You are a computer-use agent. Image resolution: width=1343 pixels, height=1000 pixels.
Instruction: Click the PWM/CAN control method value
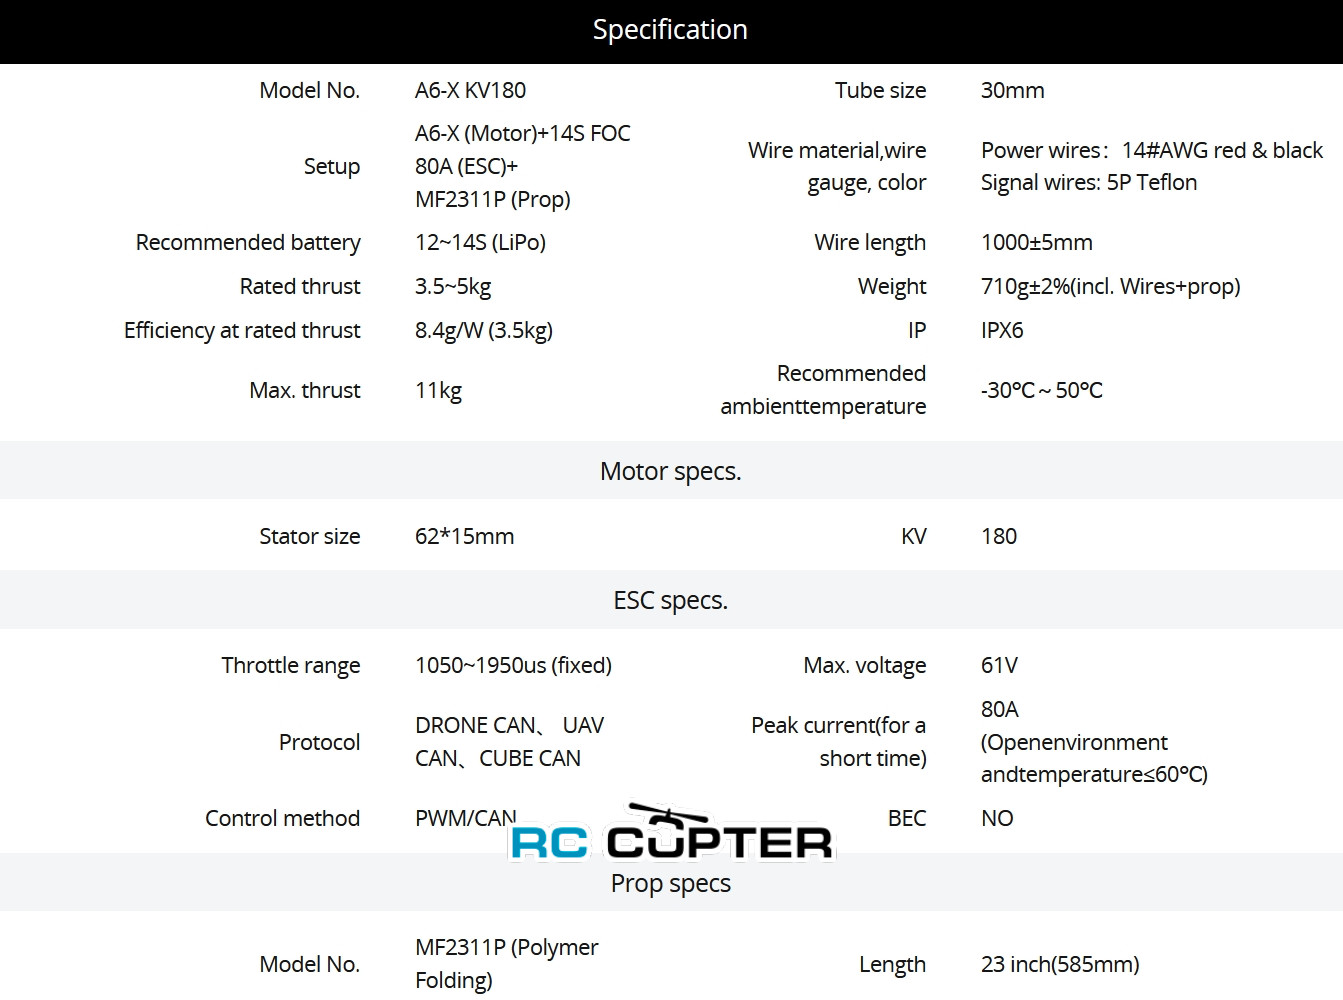[466, 819]
